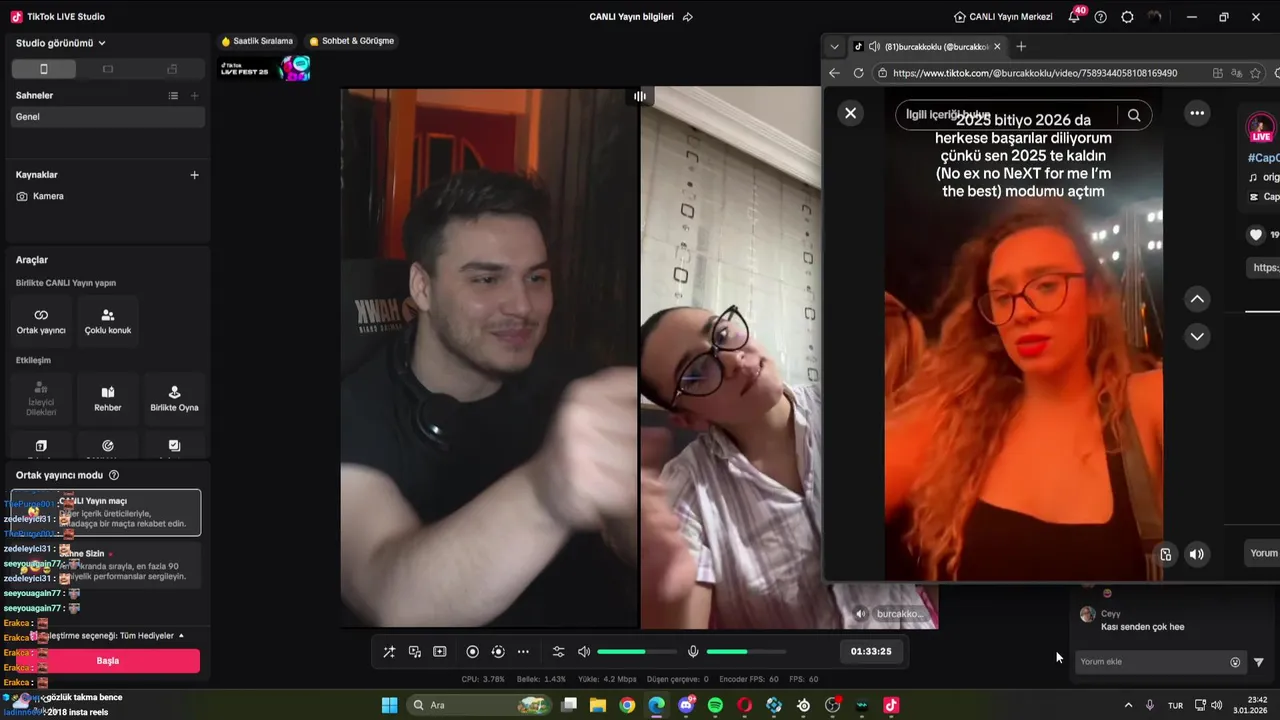Click the audio bars icon atop the preview
Image resolution: width=1280 pixels, height=720 pixels.
640,96
